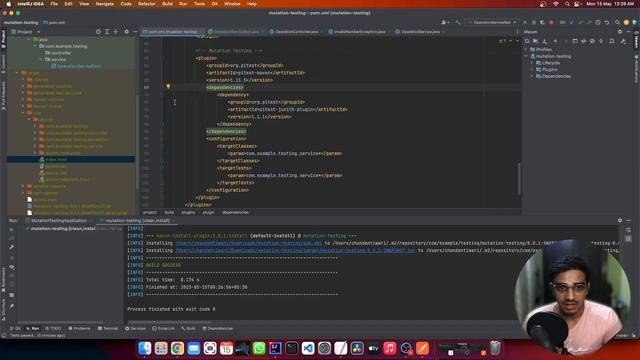Open the Run configuration dropdown
Viewport: 640px width, 360px height.
click(x=492, y=22)
